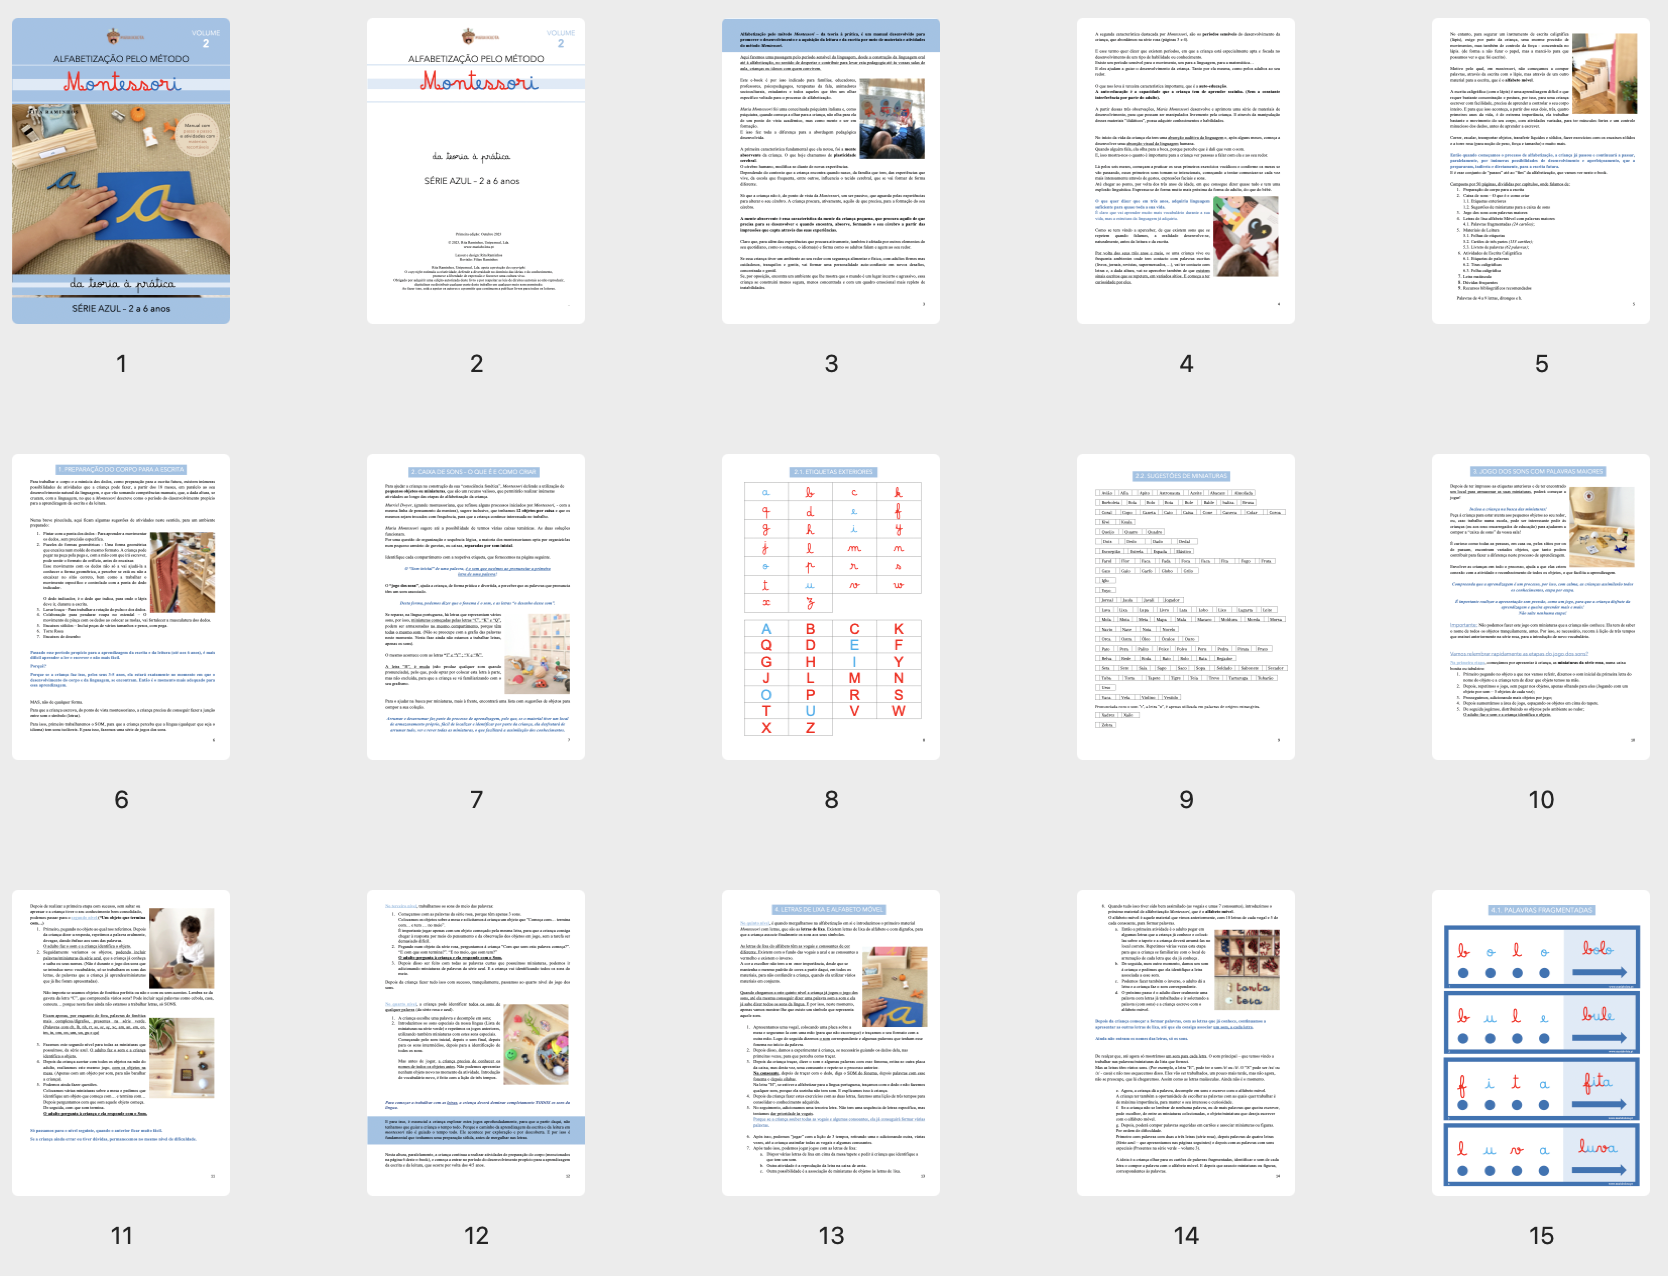The height and width of the screenshot is (1276, 1668).
Task: Click page number label 9
Action: (x=1186, y=800)
